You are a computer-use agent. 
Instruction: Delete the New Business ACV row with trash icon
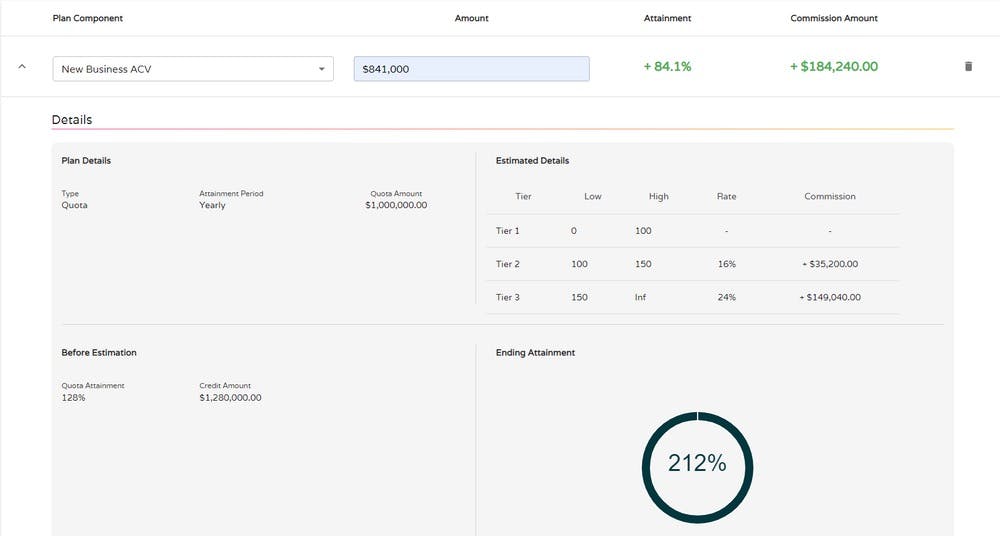(x=968, y=66)
